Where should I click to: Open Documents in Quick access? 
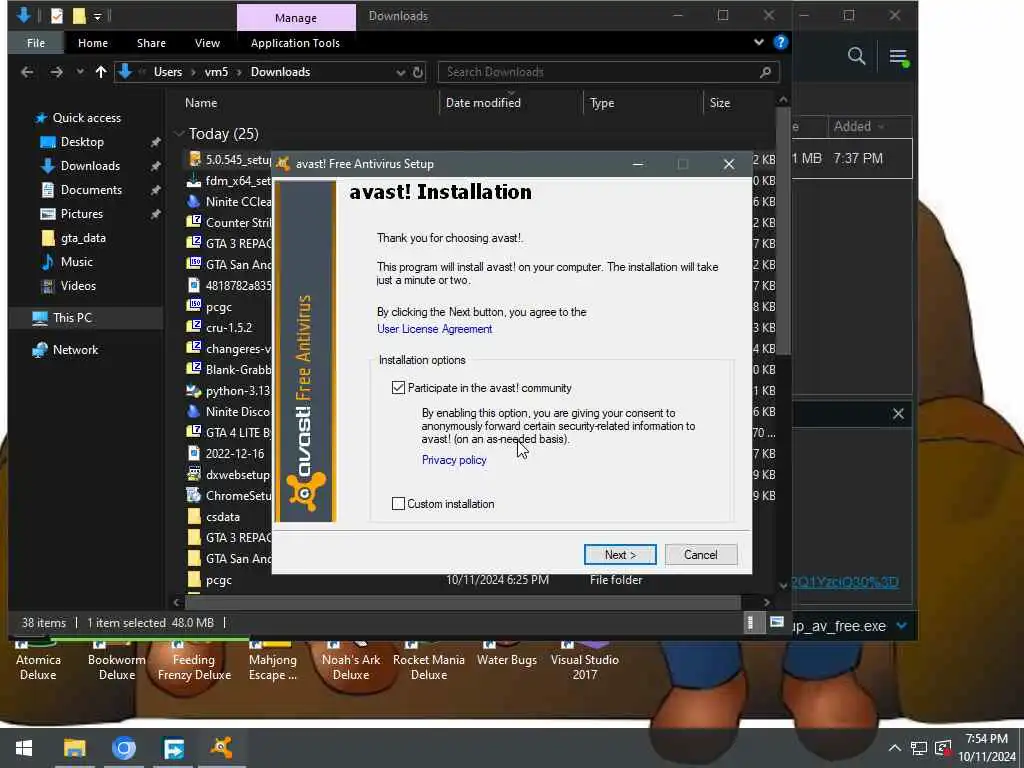[x=91, y=190]
